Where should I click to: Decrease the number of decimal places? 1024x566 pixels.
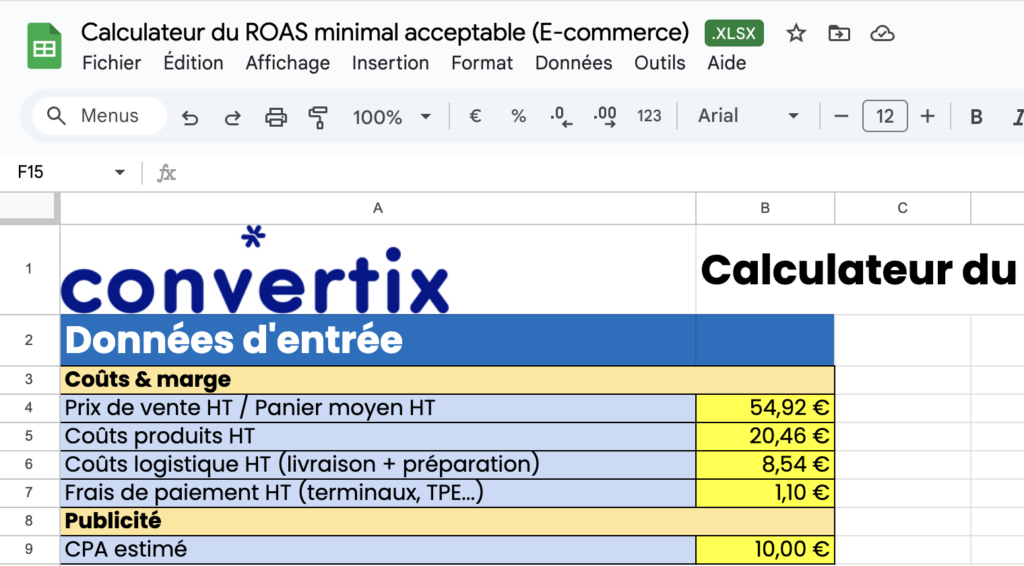coord(561,116)
